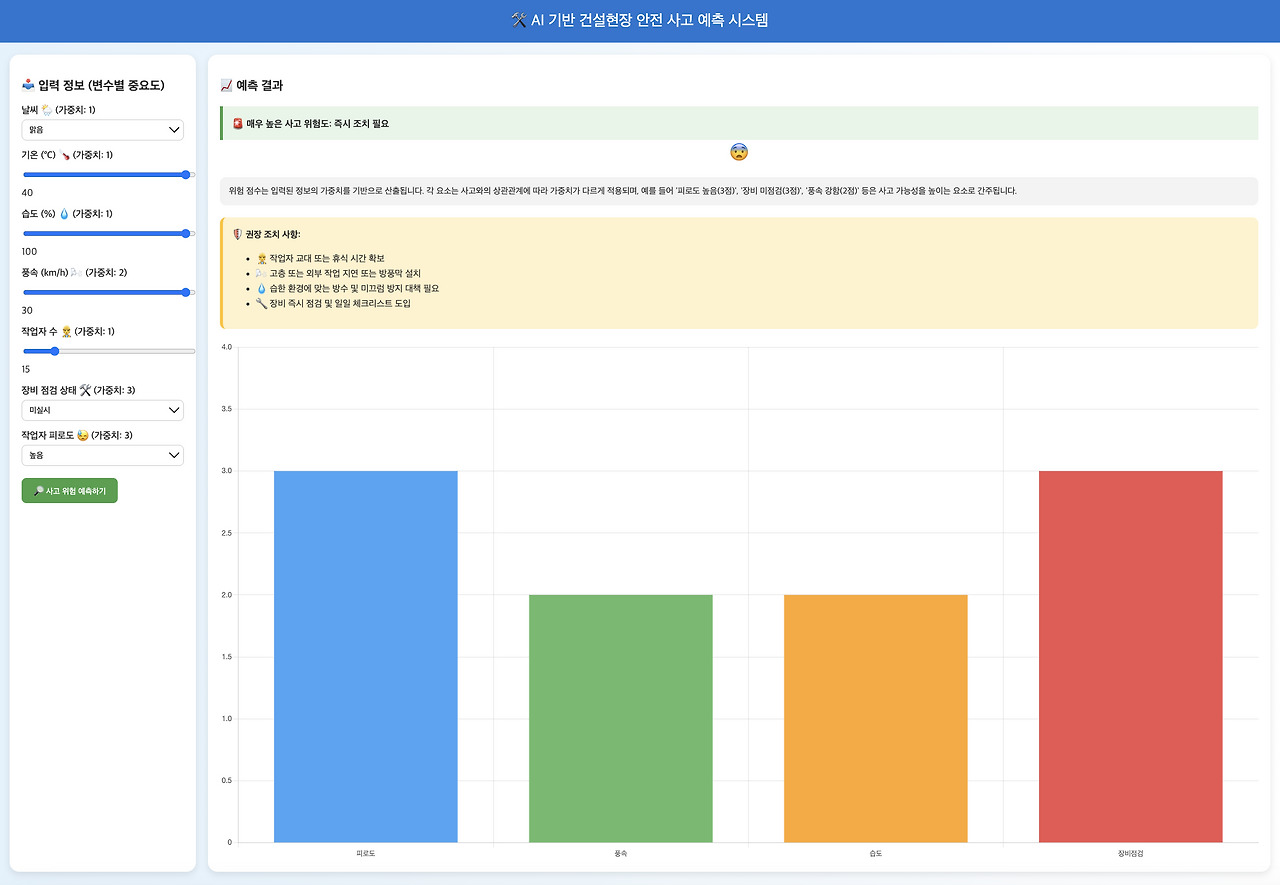Click the orange 습도 bar in the chart

coord(876,718)
